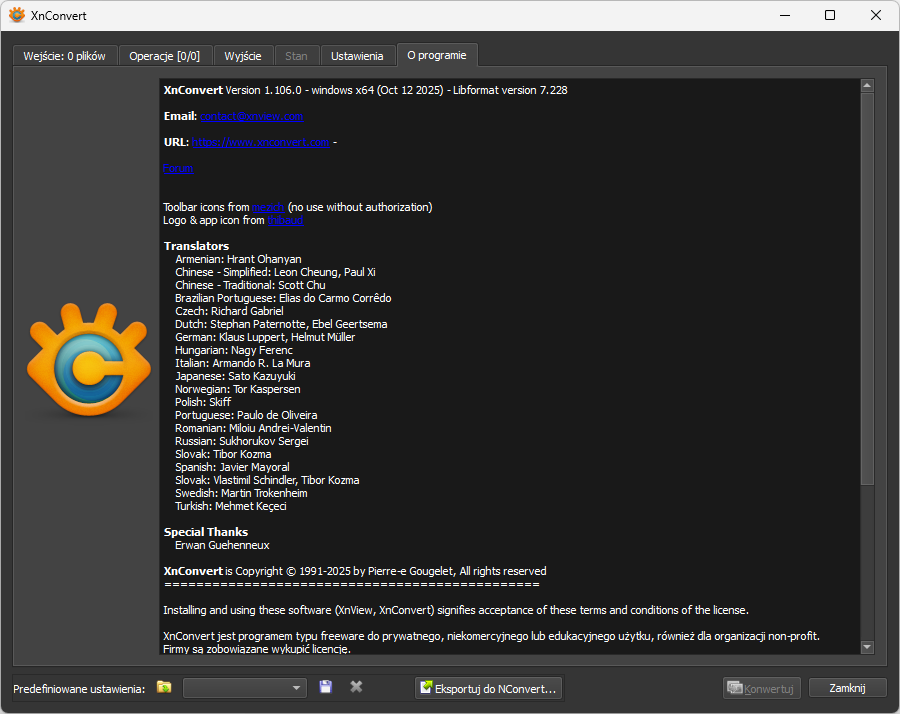Image resolution: width=900 pixels, height=714 pixels.
Task: Open the Operacje [0/0] tab
Action: tap(165, 56)
